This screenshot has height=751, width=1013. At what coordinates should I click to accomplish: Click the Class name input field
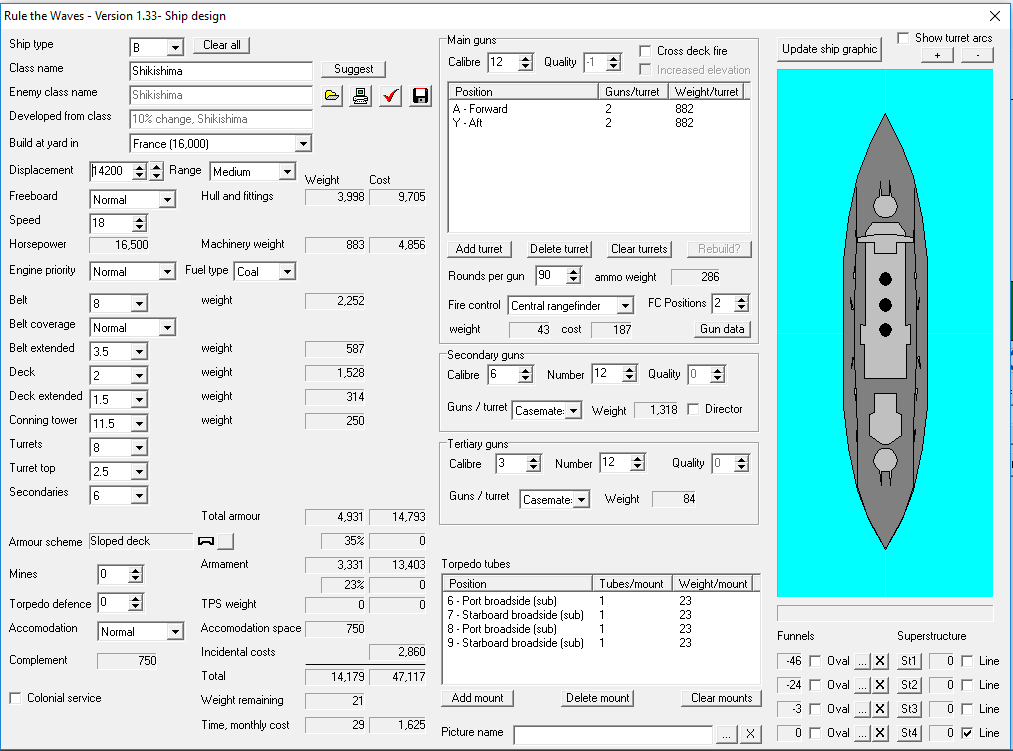pyautogui.click(x=220, y=71)
